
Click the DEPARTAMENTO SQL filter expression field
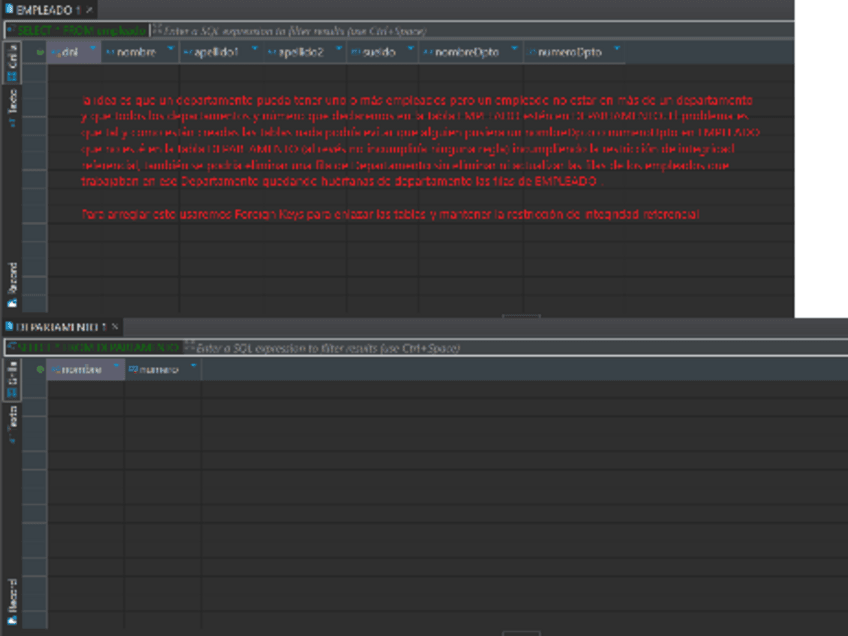500,348
